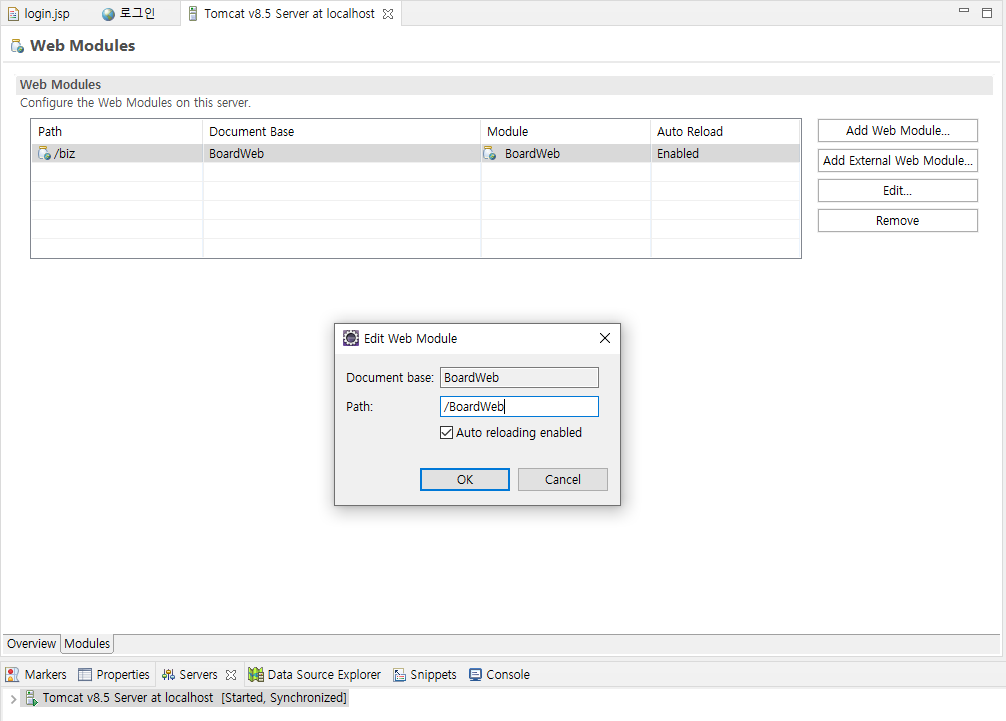Click the Document Base column header
Screen dimensions: 1006x721
342,131
